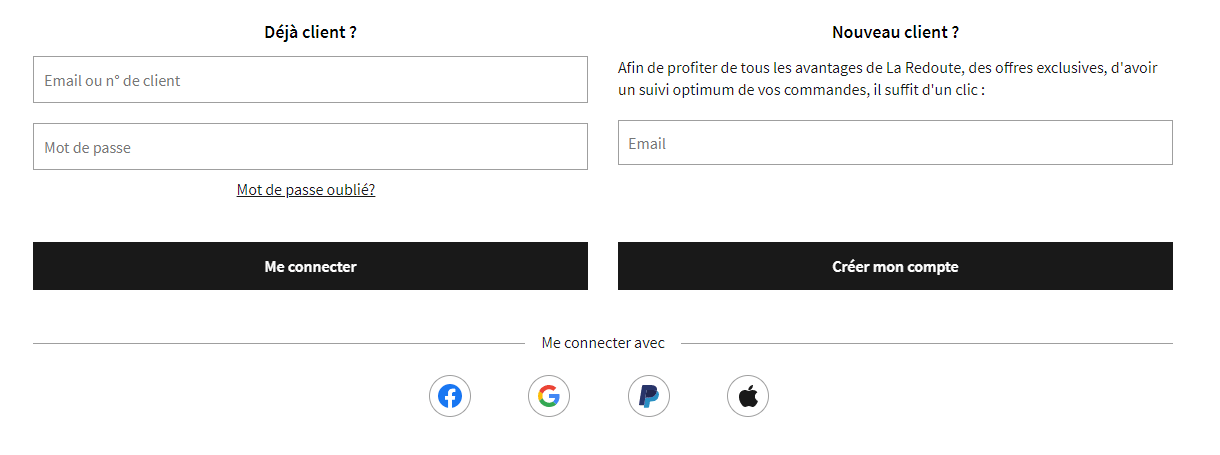1220x455 pixels.
Task: Click the divider line right of "Me connecter avec"
Action: pyautogui.click(x=926, y=343)
